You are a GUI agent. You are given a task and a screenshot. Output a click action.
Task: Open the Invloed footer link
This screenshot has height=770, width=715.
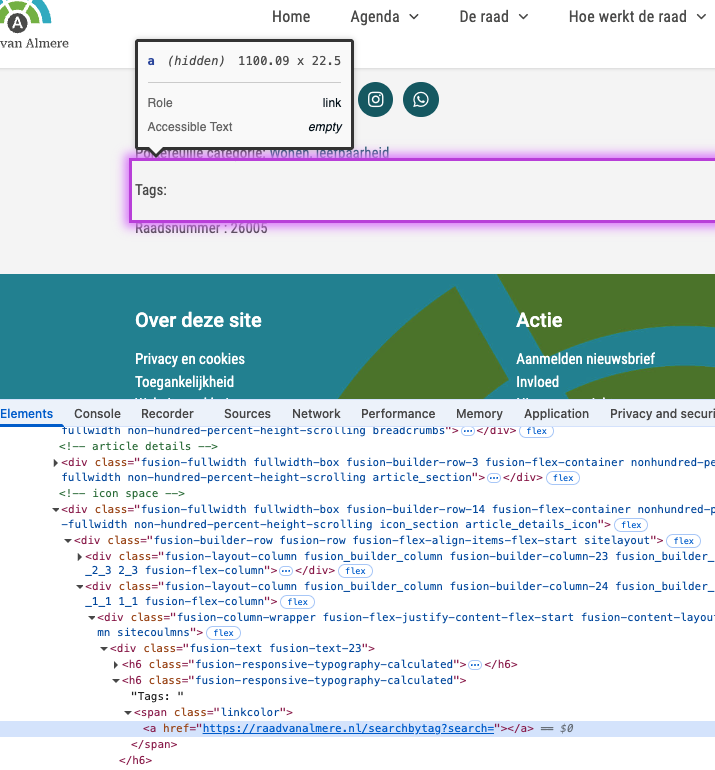(x=537, y=382)
